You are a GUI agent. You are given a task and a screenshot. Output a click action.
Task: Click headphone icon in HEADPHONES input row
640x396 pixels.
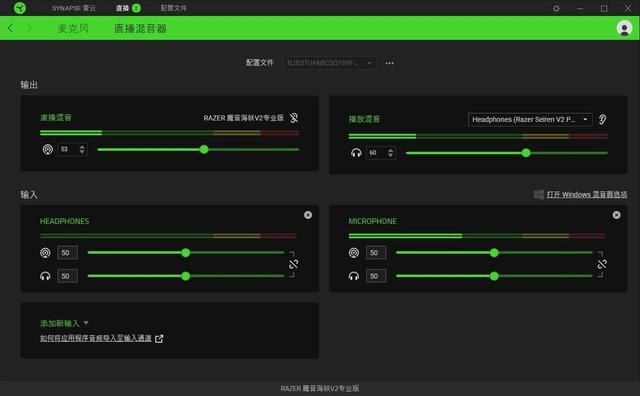pos(45,276)
